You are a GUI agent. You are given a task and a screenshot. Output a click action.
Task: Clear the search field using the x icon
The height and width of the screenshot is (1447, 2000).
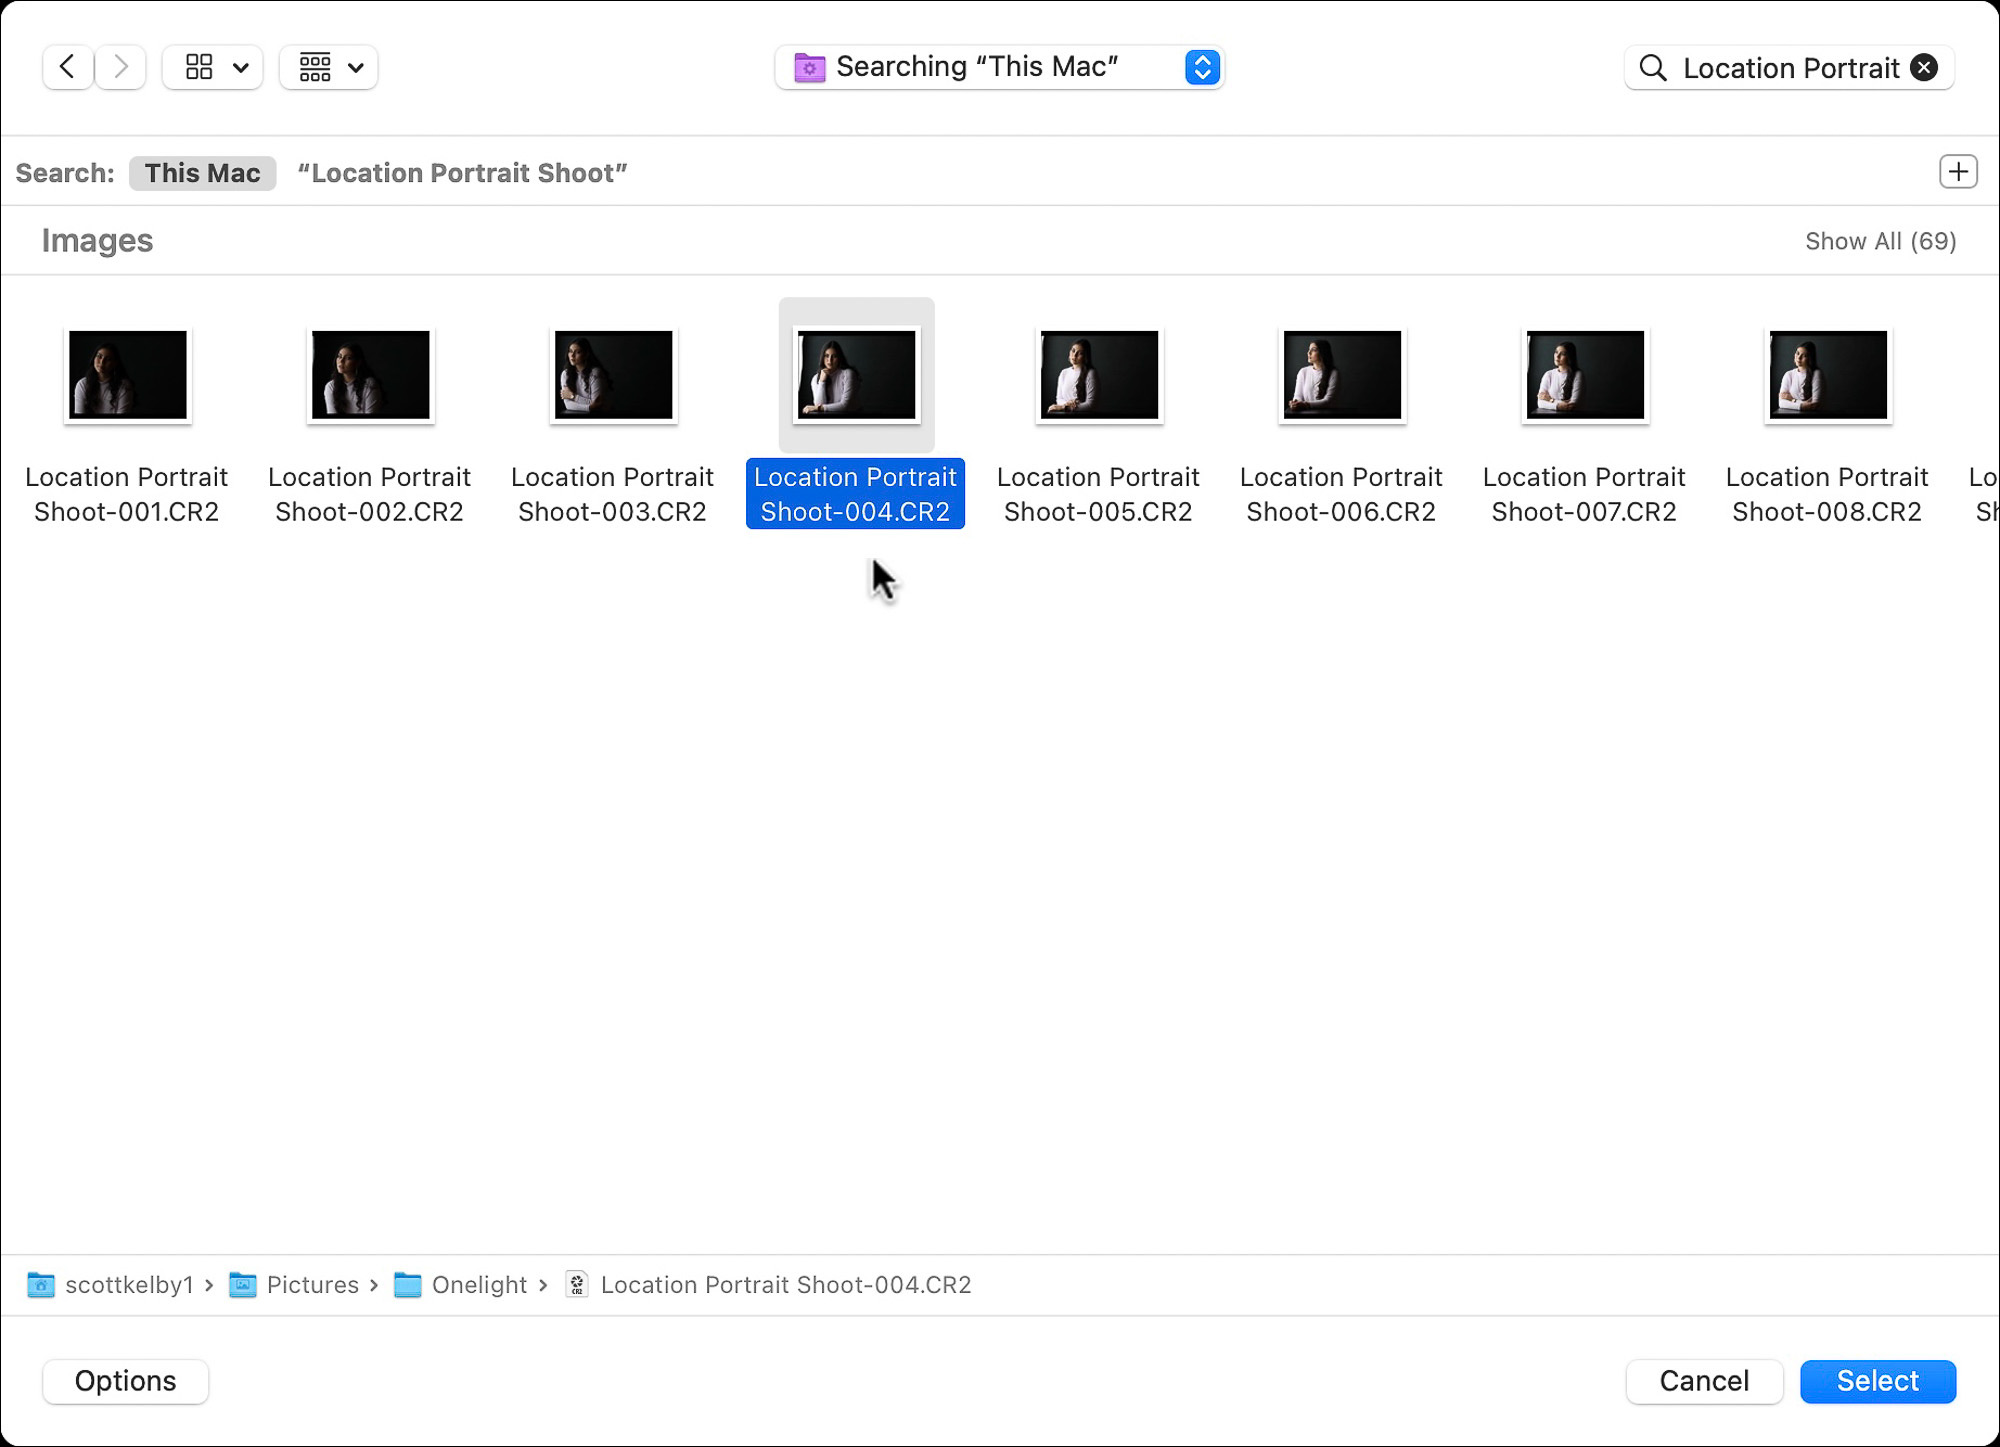click(1923, 67)
